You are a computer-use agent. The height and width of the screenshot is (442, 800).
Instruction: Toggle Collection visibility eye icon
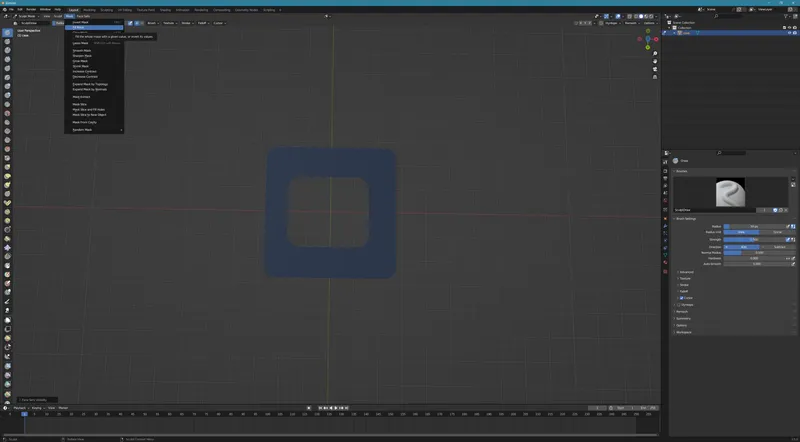coord(789,28)
